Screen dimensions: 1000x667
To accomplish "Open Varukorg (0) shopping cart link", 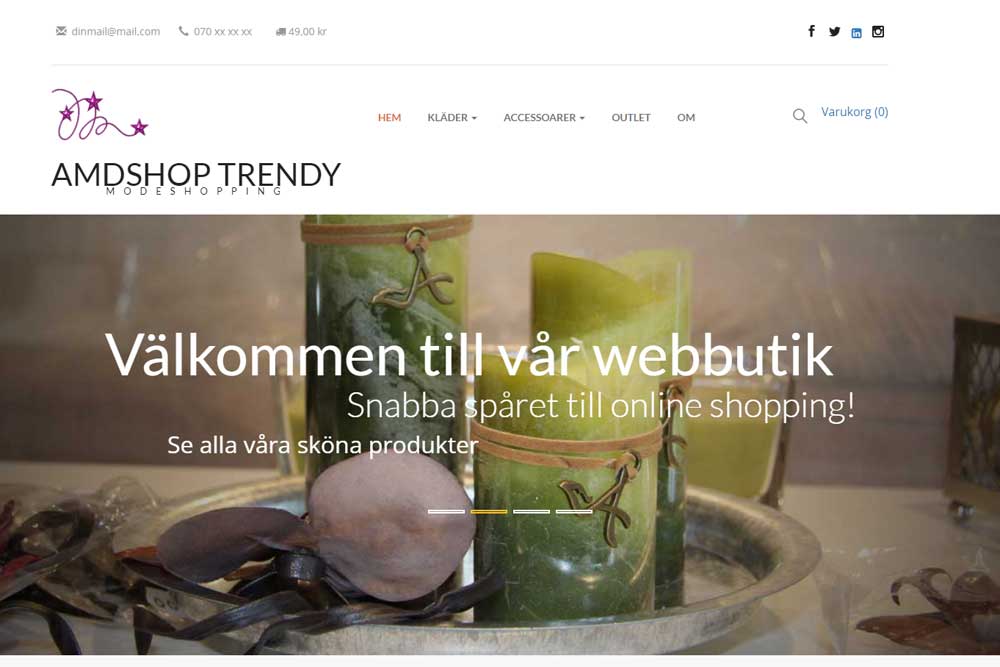I will coord(855,112).
